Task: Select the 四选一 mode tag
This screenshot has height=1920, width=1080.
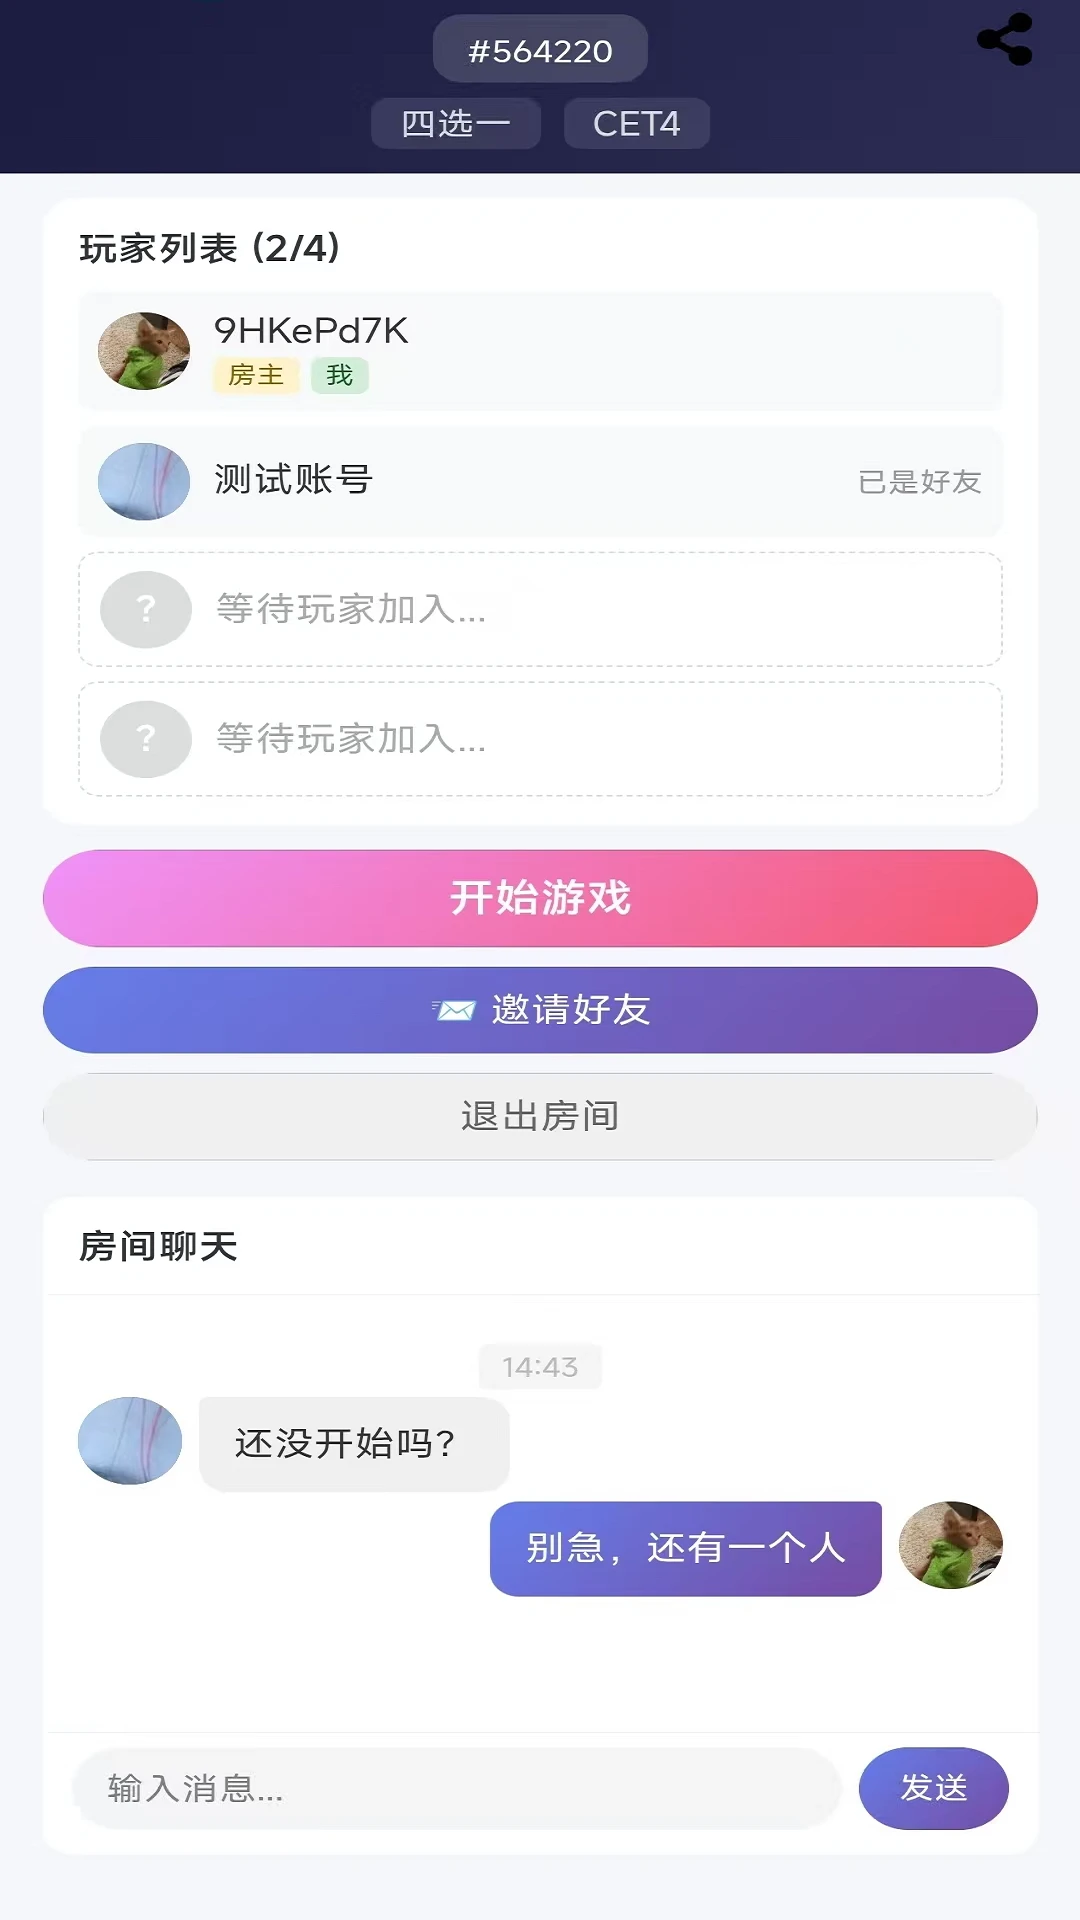Action: click(x=456, y=124)
